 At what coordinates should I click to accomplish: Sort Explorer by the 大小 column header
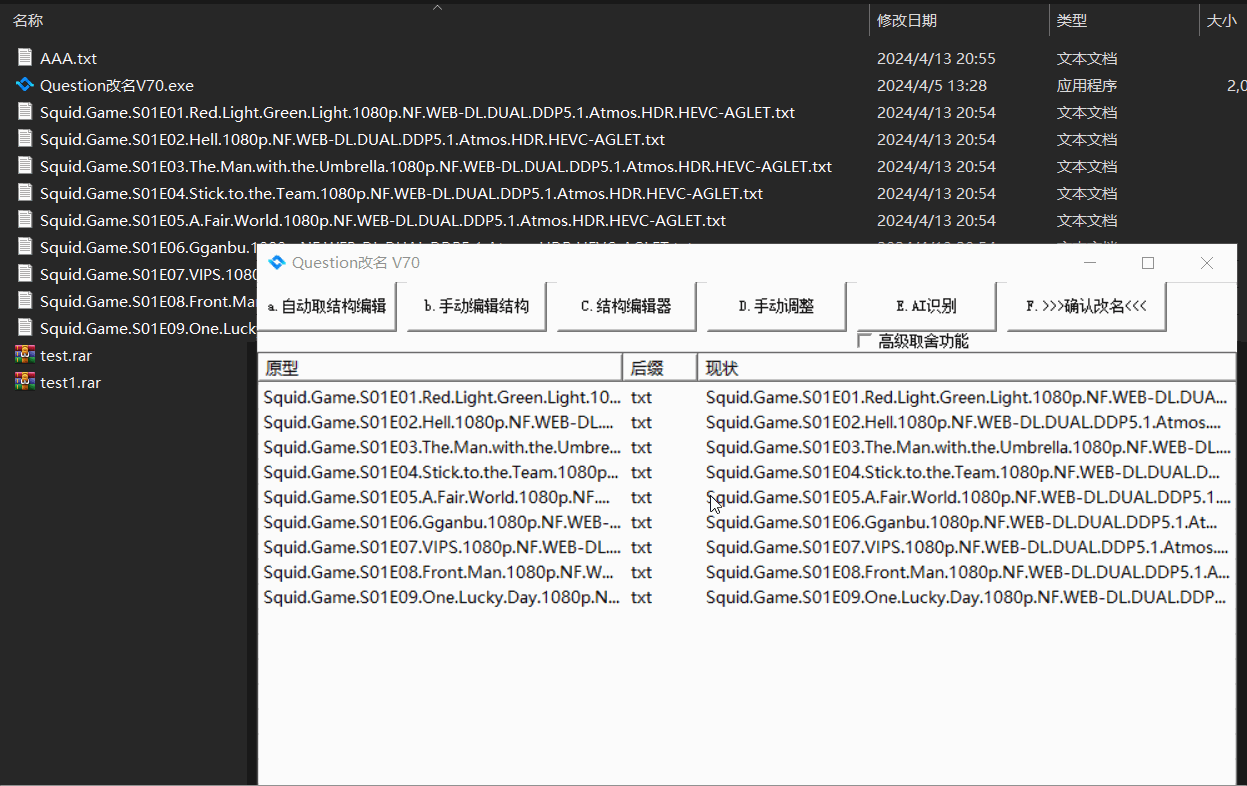[x=1223, y=20]
